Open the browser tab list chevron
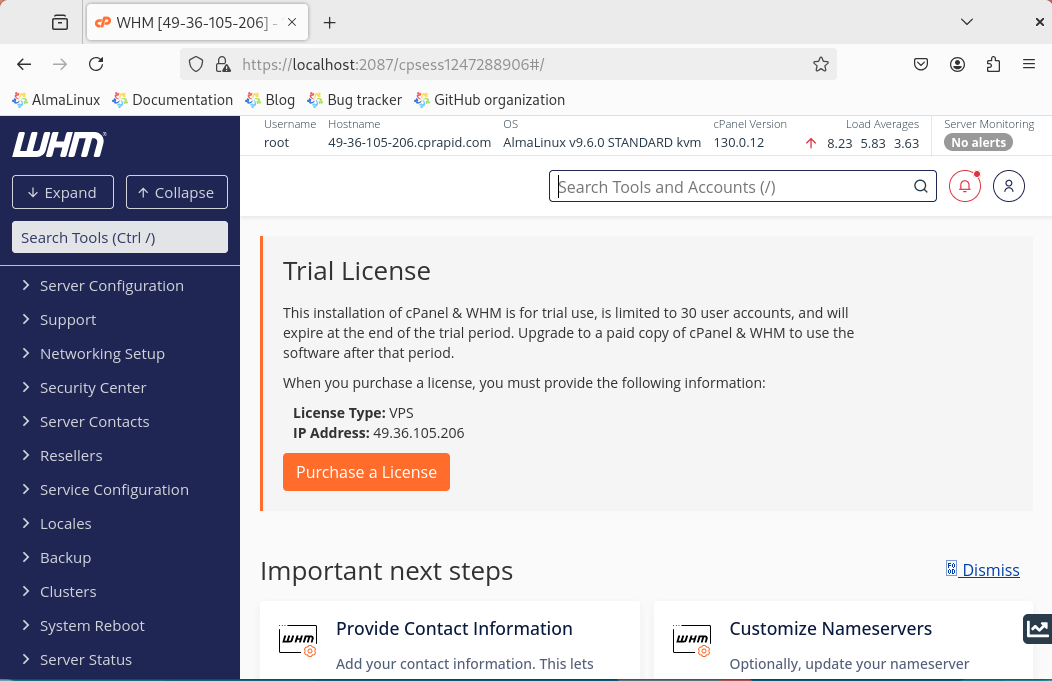Screen dimensions: 1052x681 (966, 21)
